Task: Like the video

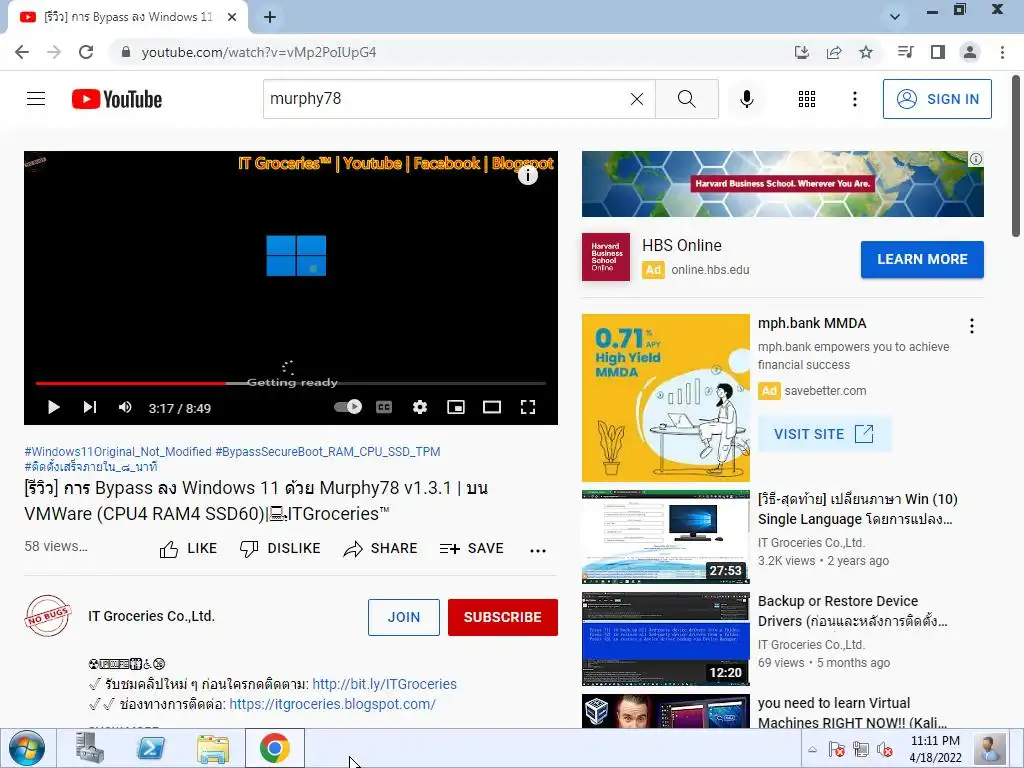Action: 188,549
